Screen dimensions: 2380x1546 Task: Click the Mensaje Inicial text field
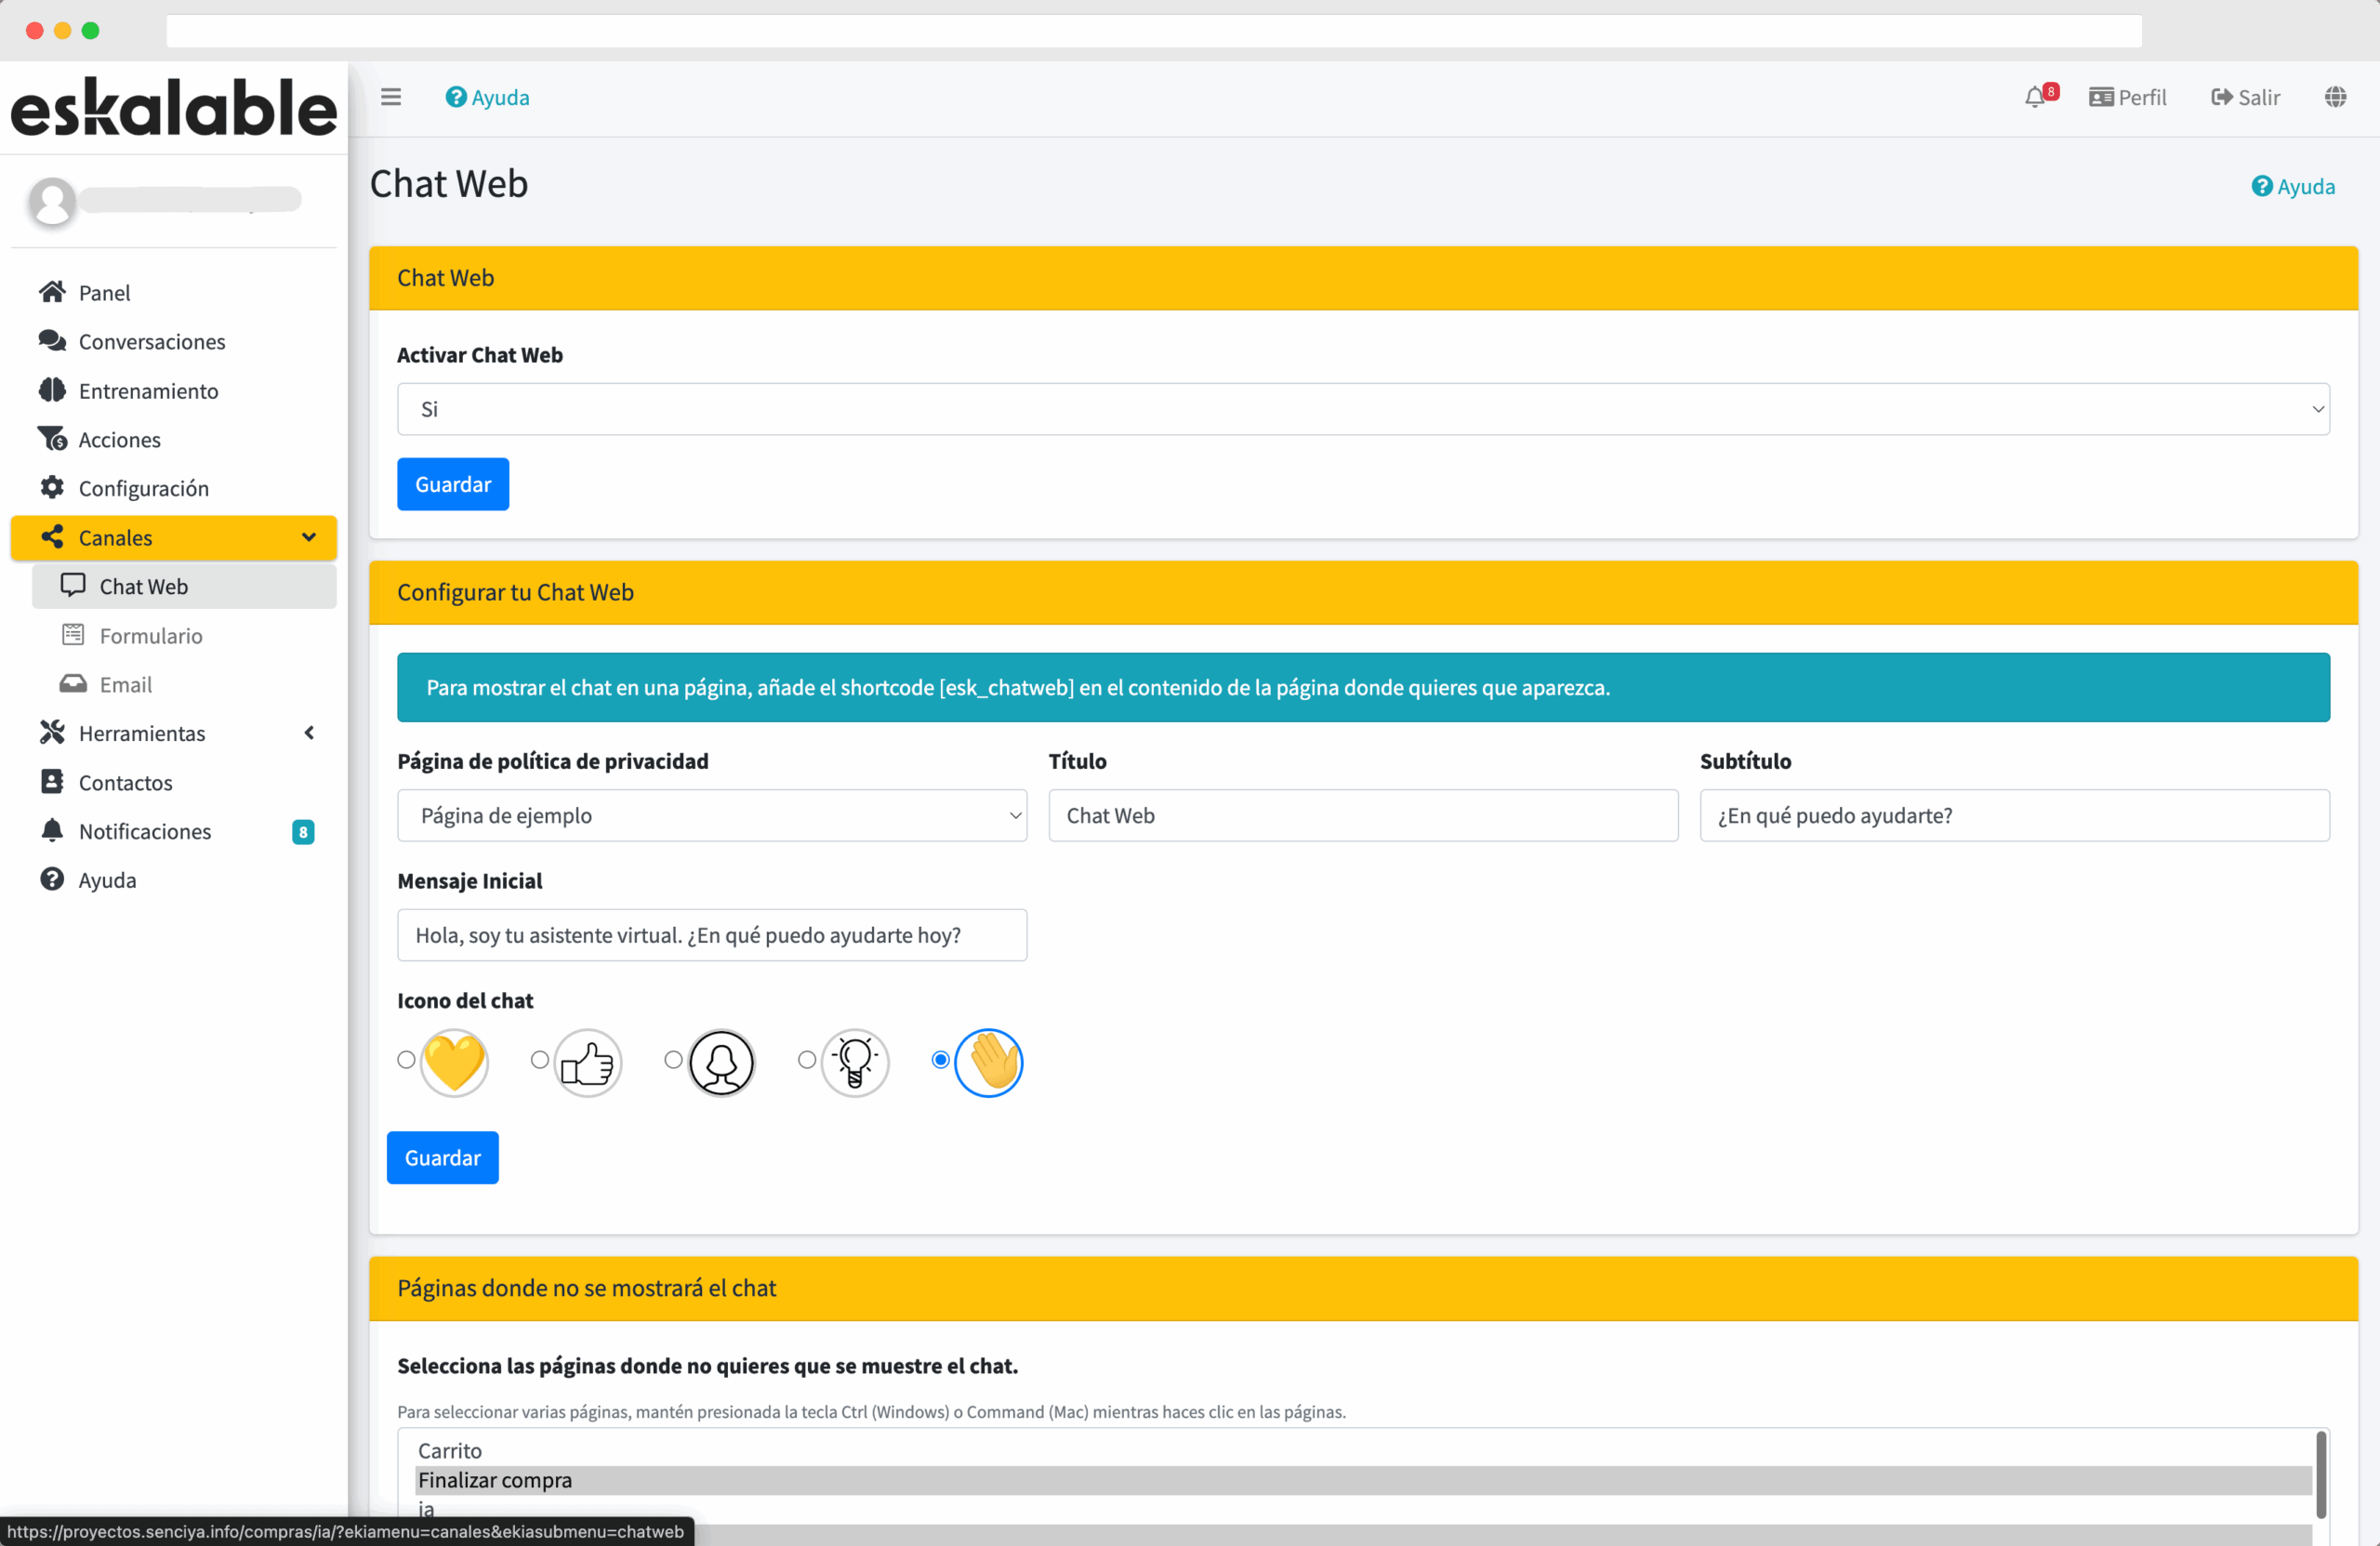711,935
